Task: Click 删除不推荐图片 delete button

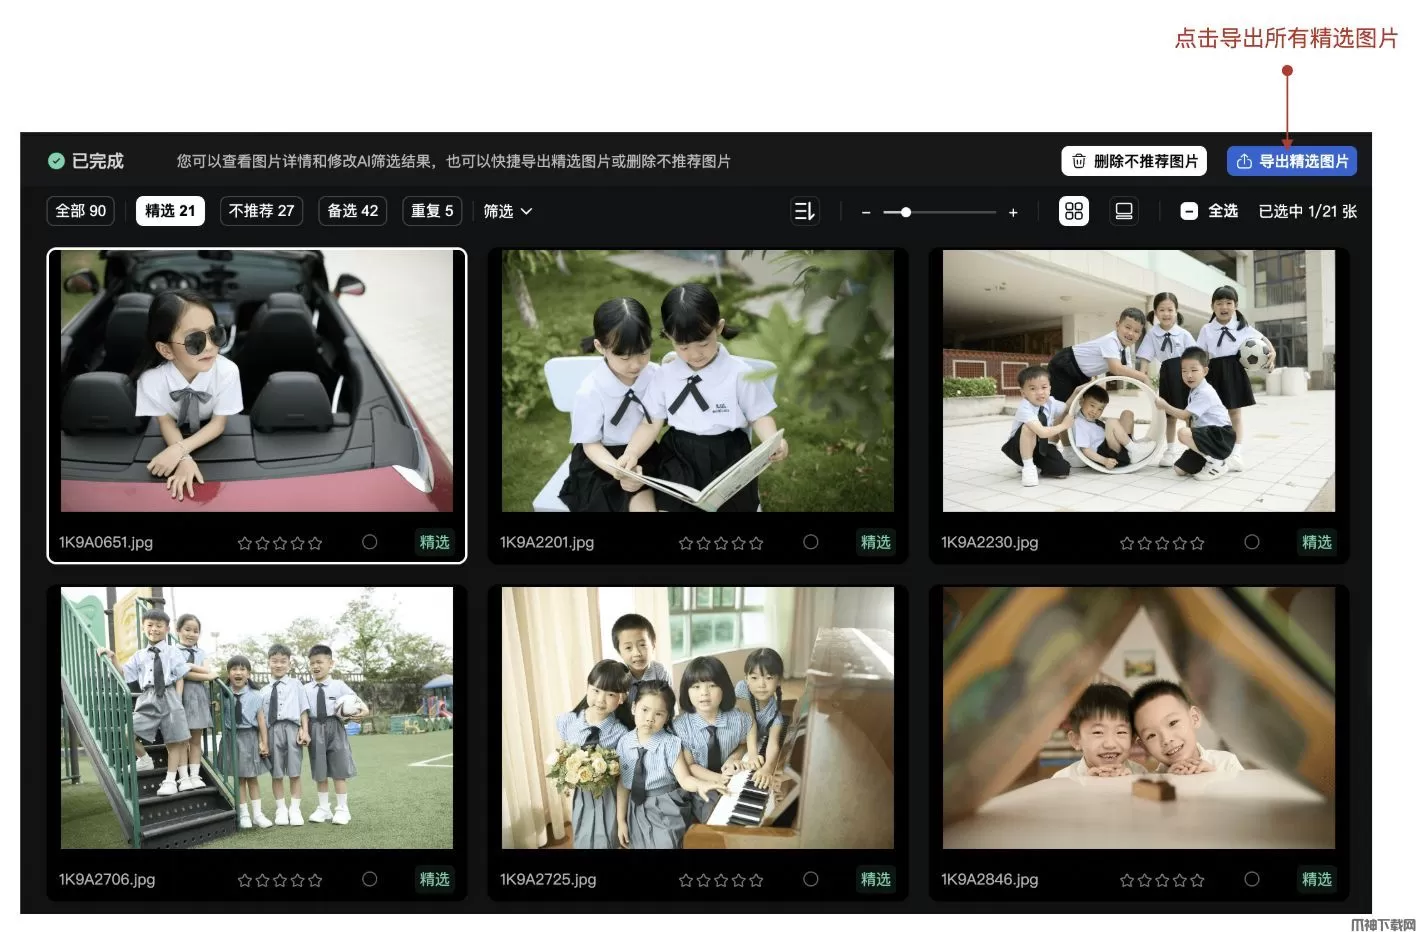Action: (1134, 161)
